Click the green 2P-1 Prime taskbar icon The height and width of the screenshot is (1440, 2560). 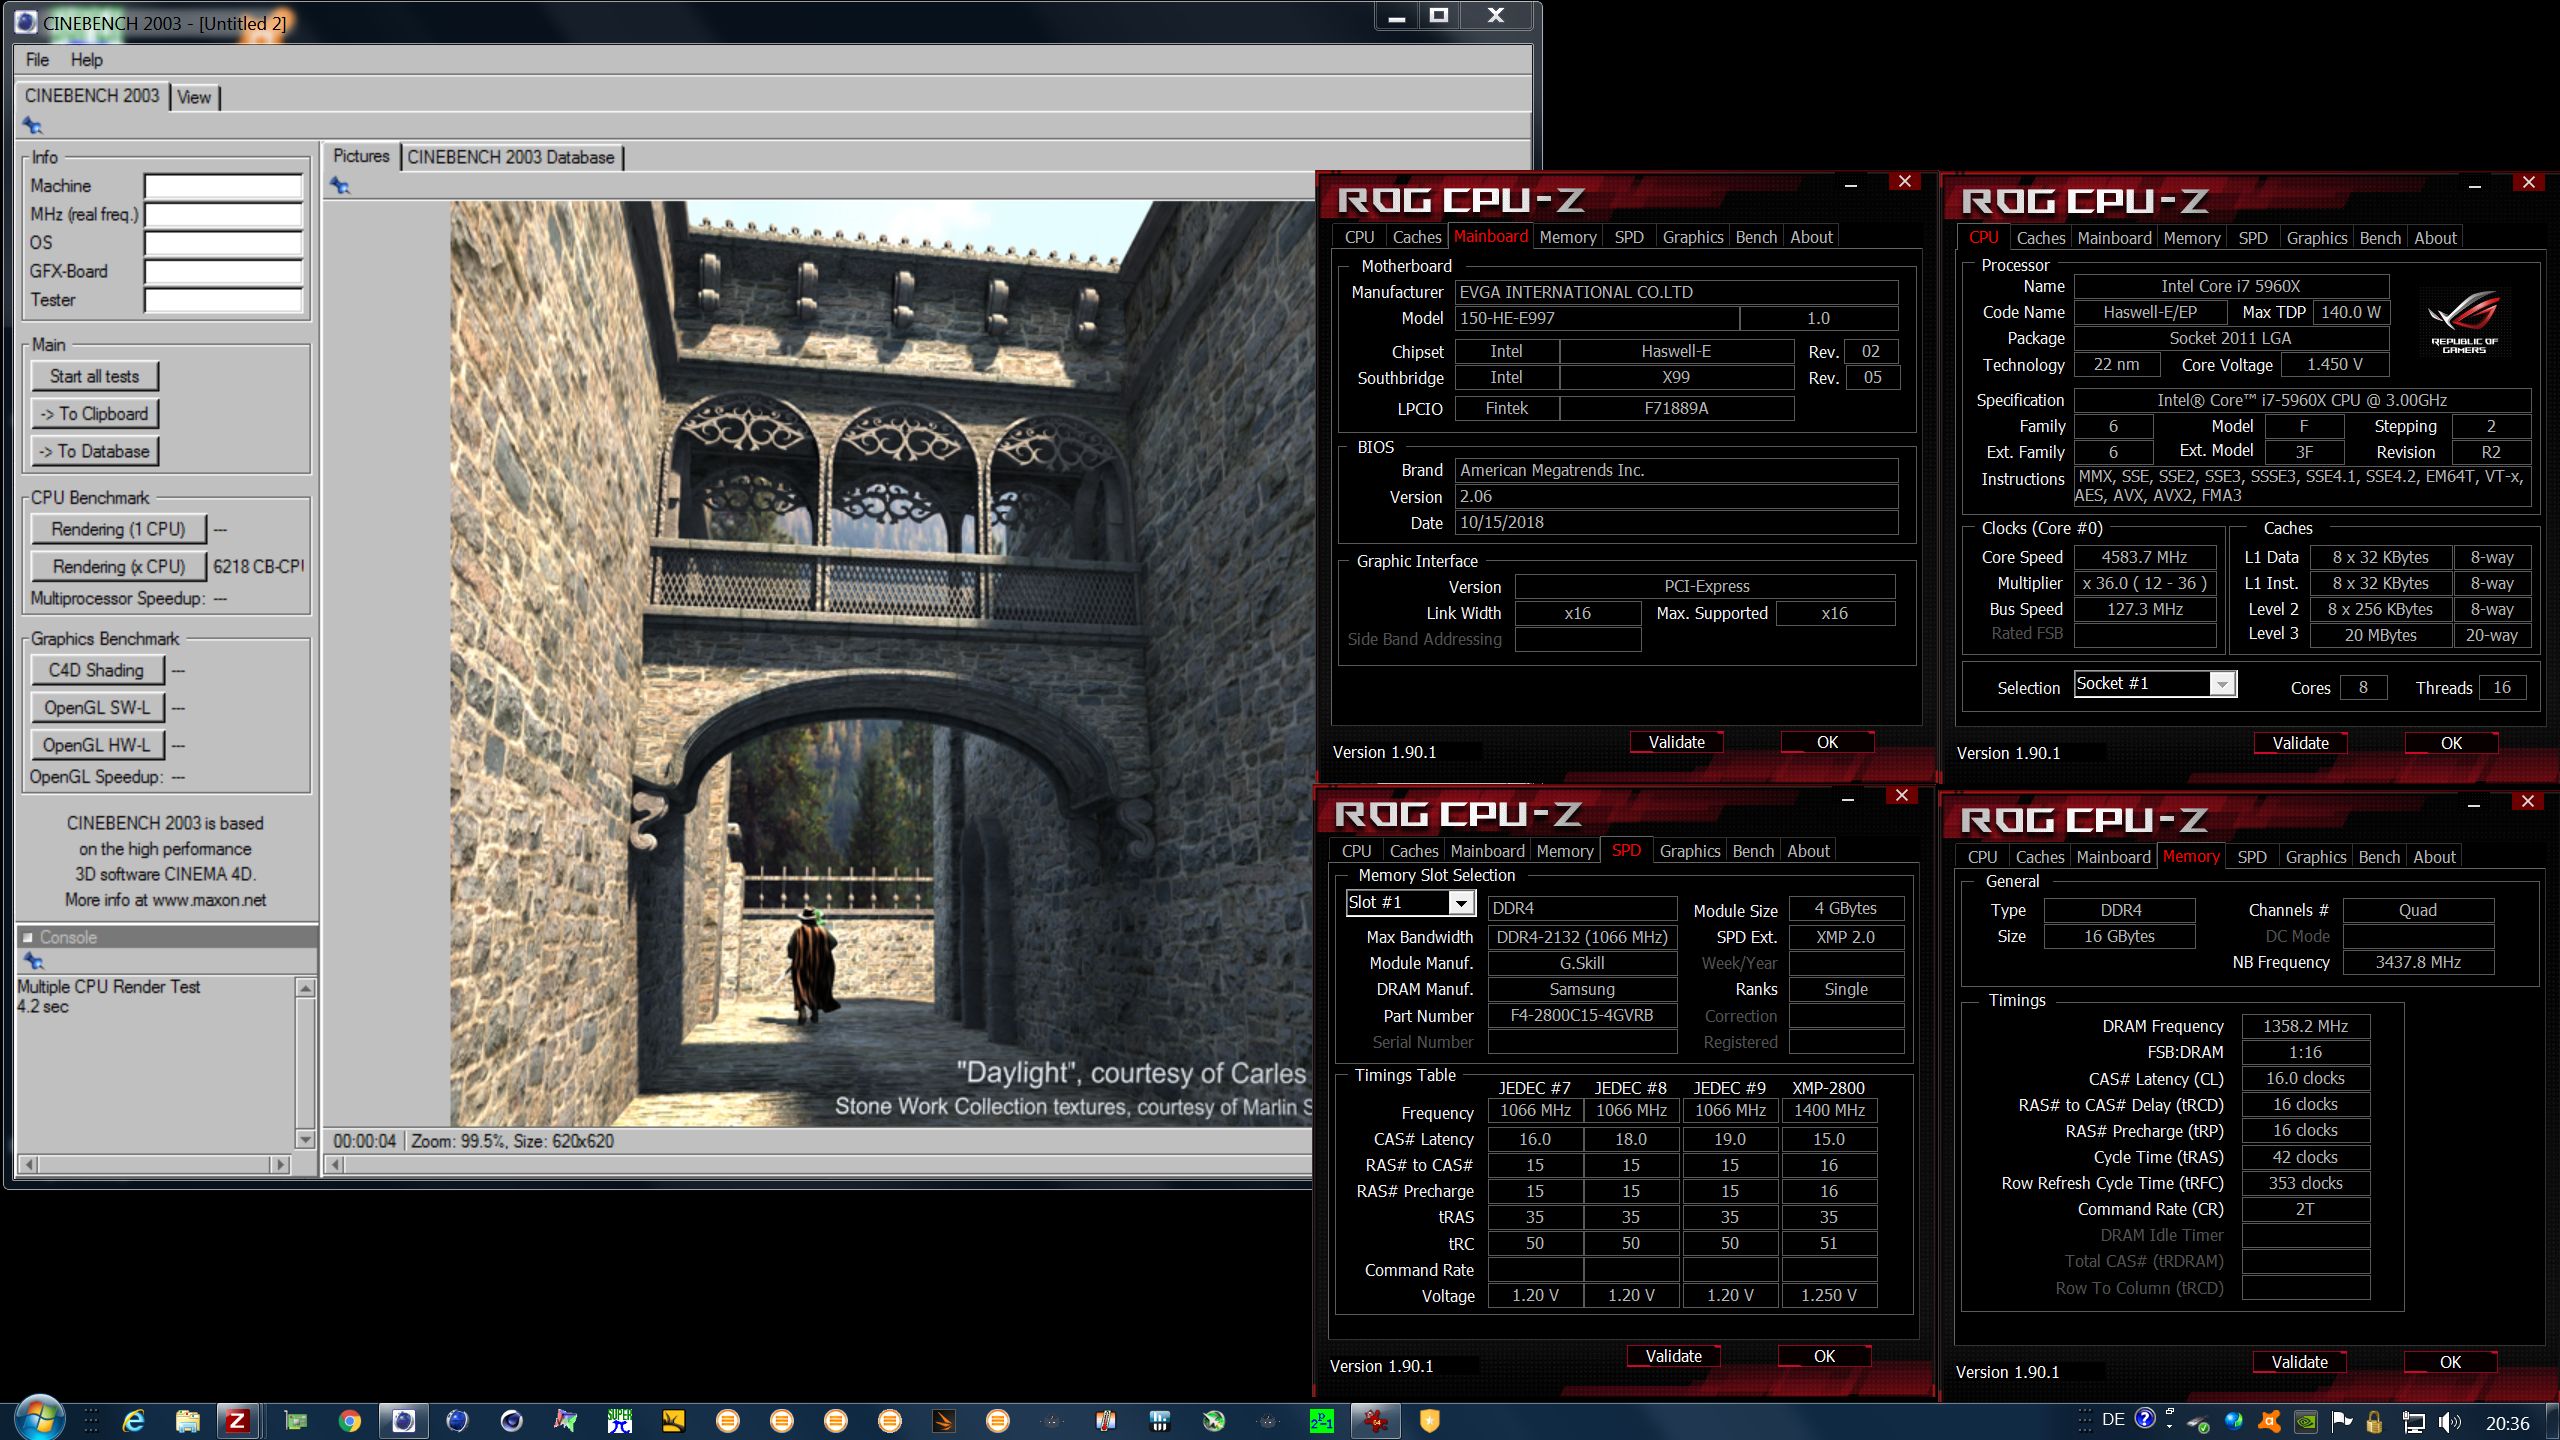pos(1321,1421)
